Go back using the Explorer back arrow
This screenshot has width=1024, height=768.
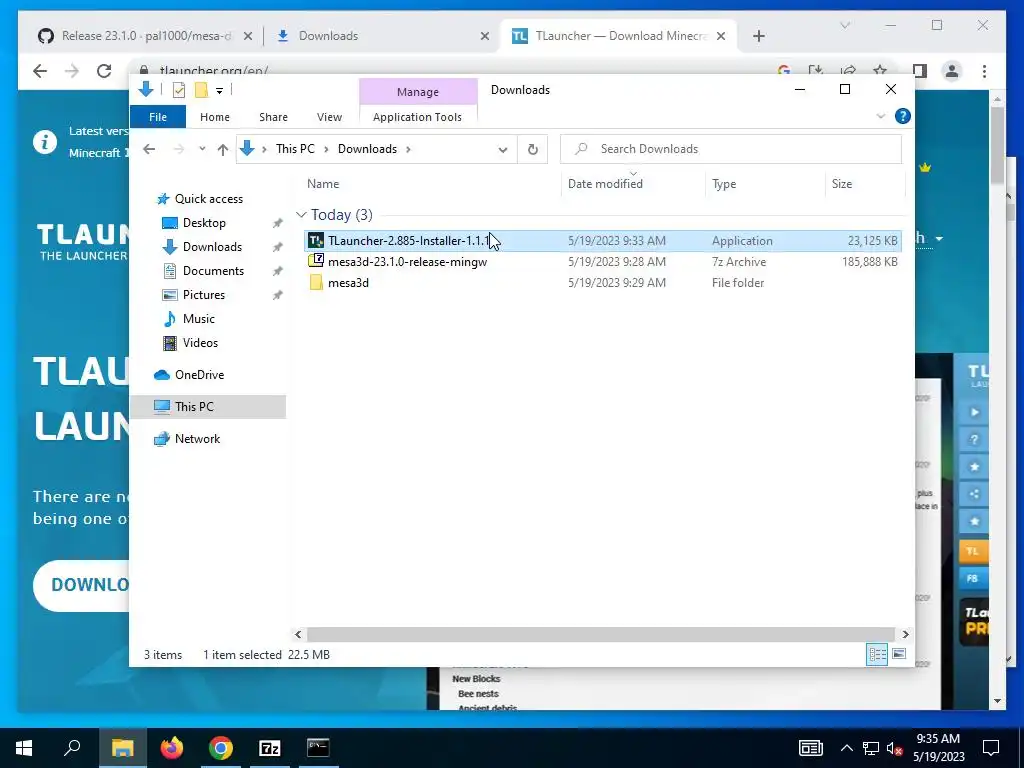(x=149, y=149)
